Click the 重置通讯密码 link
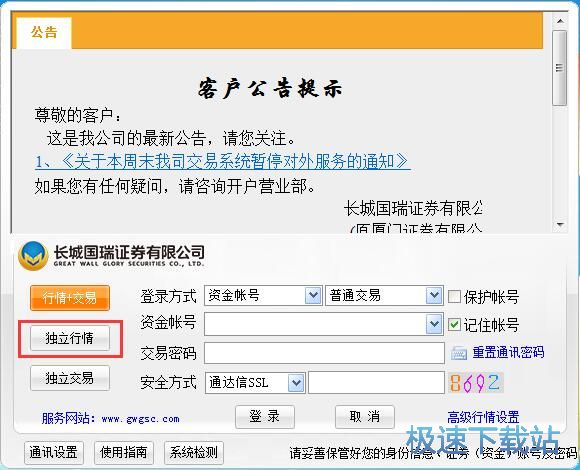The image size is (580, 470). tap(508, 352)
